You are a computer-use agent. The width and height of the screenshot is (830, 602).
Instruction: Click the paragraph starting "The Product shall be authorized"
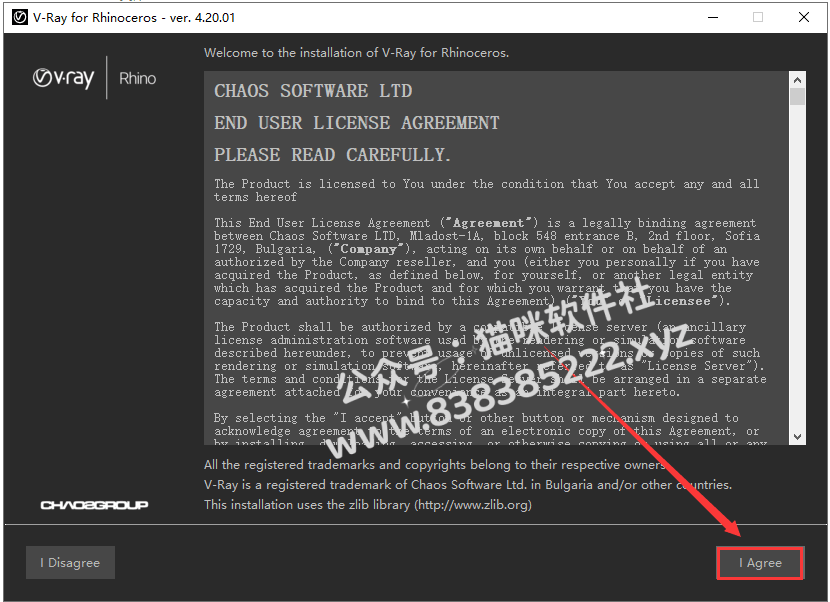490,359
